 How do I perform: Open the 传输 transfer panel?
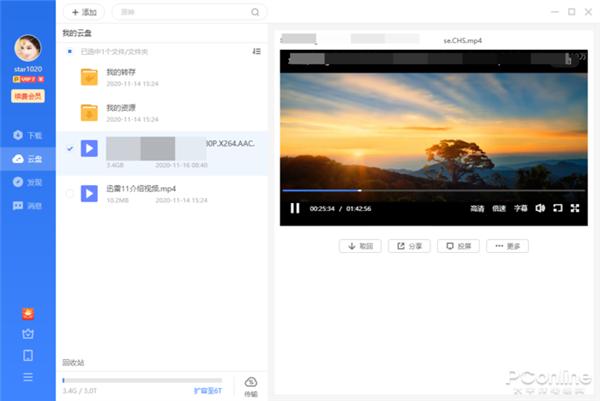point(250,386)
